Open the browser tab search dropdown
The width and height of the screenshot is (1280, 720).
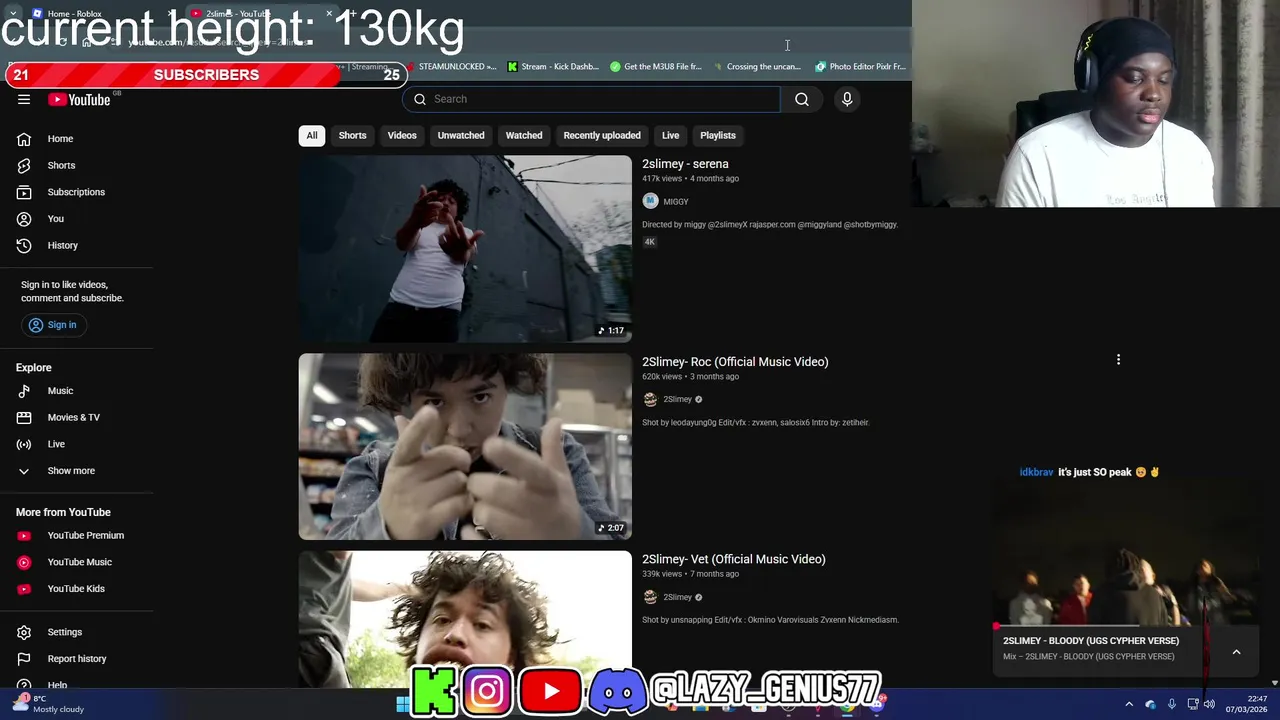(x=12, y=13)
